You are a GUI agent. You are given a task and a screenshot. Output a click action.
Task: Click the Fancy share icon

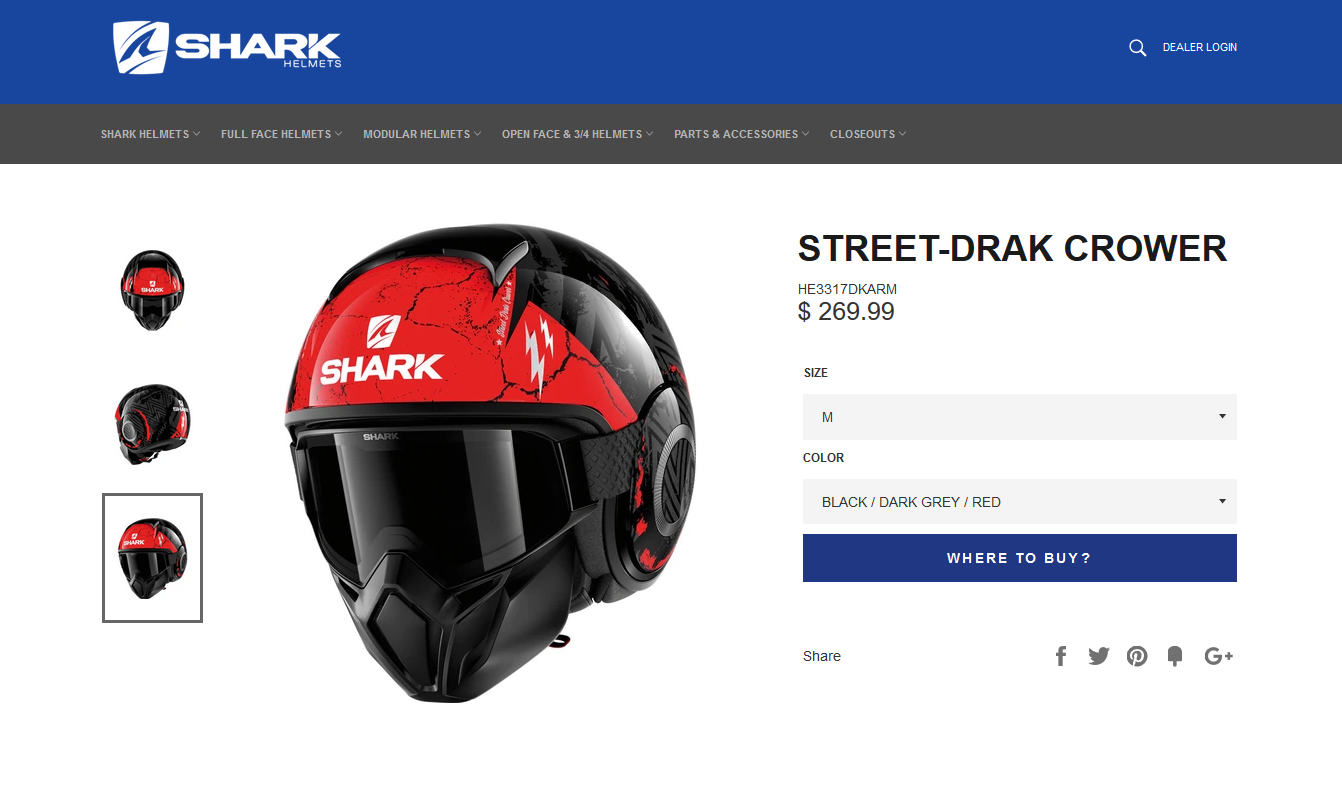[x=1175, y=656]
